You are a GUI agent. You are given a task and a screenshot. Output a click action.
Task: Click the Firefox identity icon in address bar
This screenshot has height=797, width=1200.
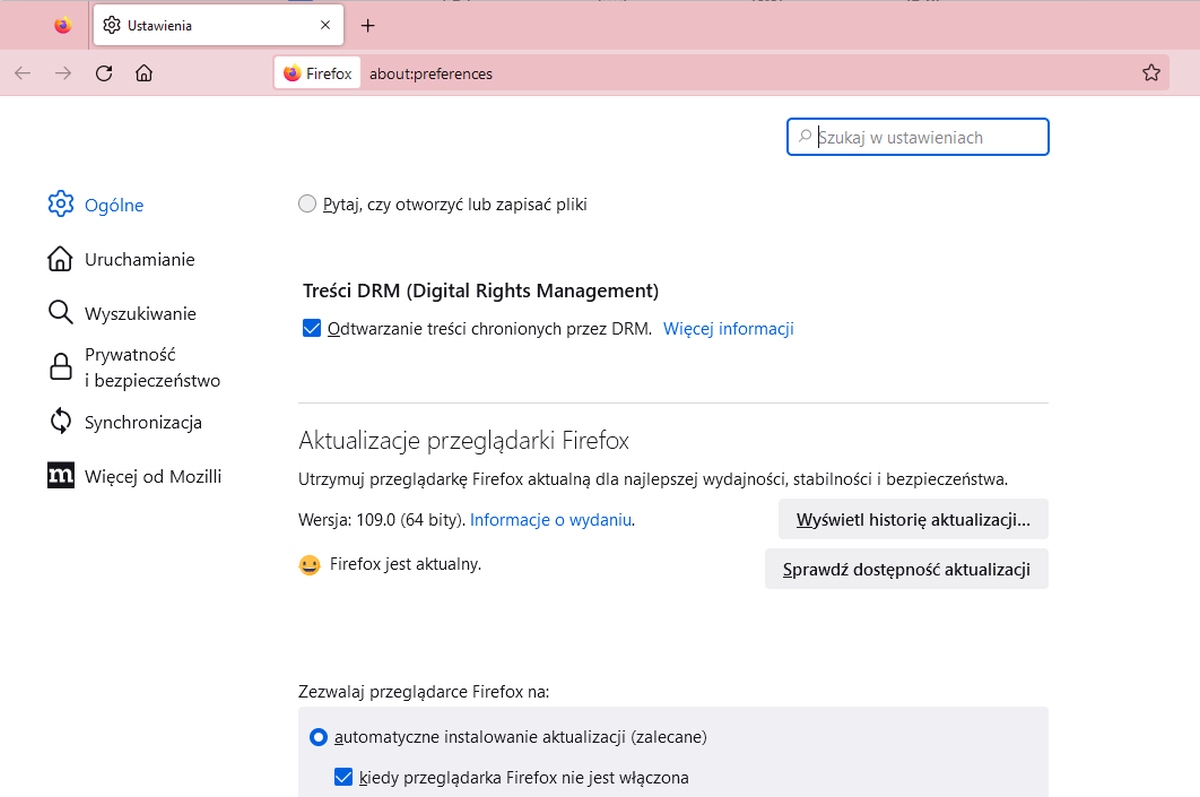point(317,73)
